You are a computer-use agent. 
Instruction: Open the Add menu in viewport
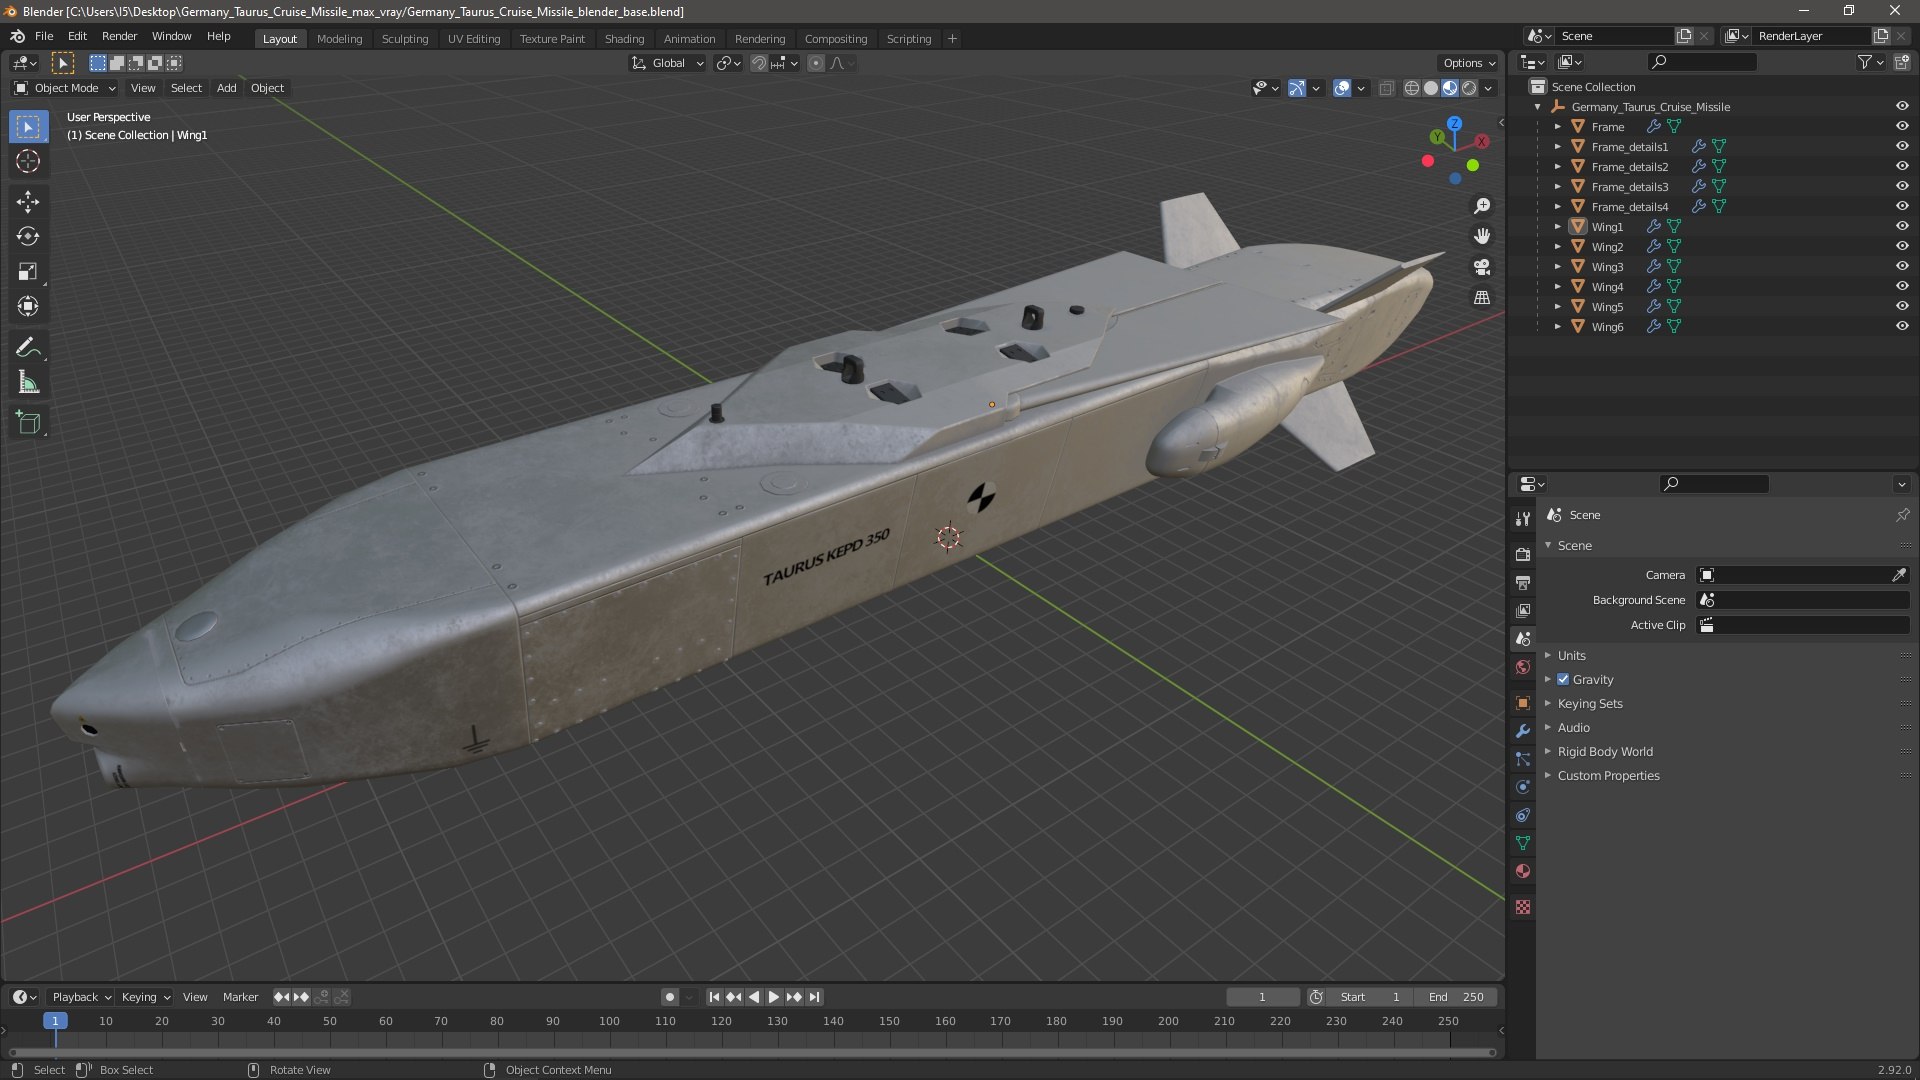(227, 88)
